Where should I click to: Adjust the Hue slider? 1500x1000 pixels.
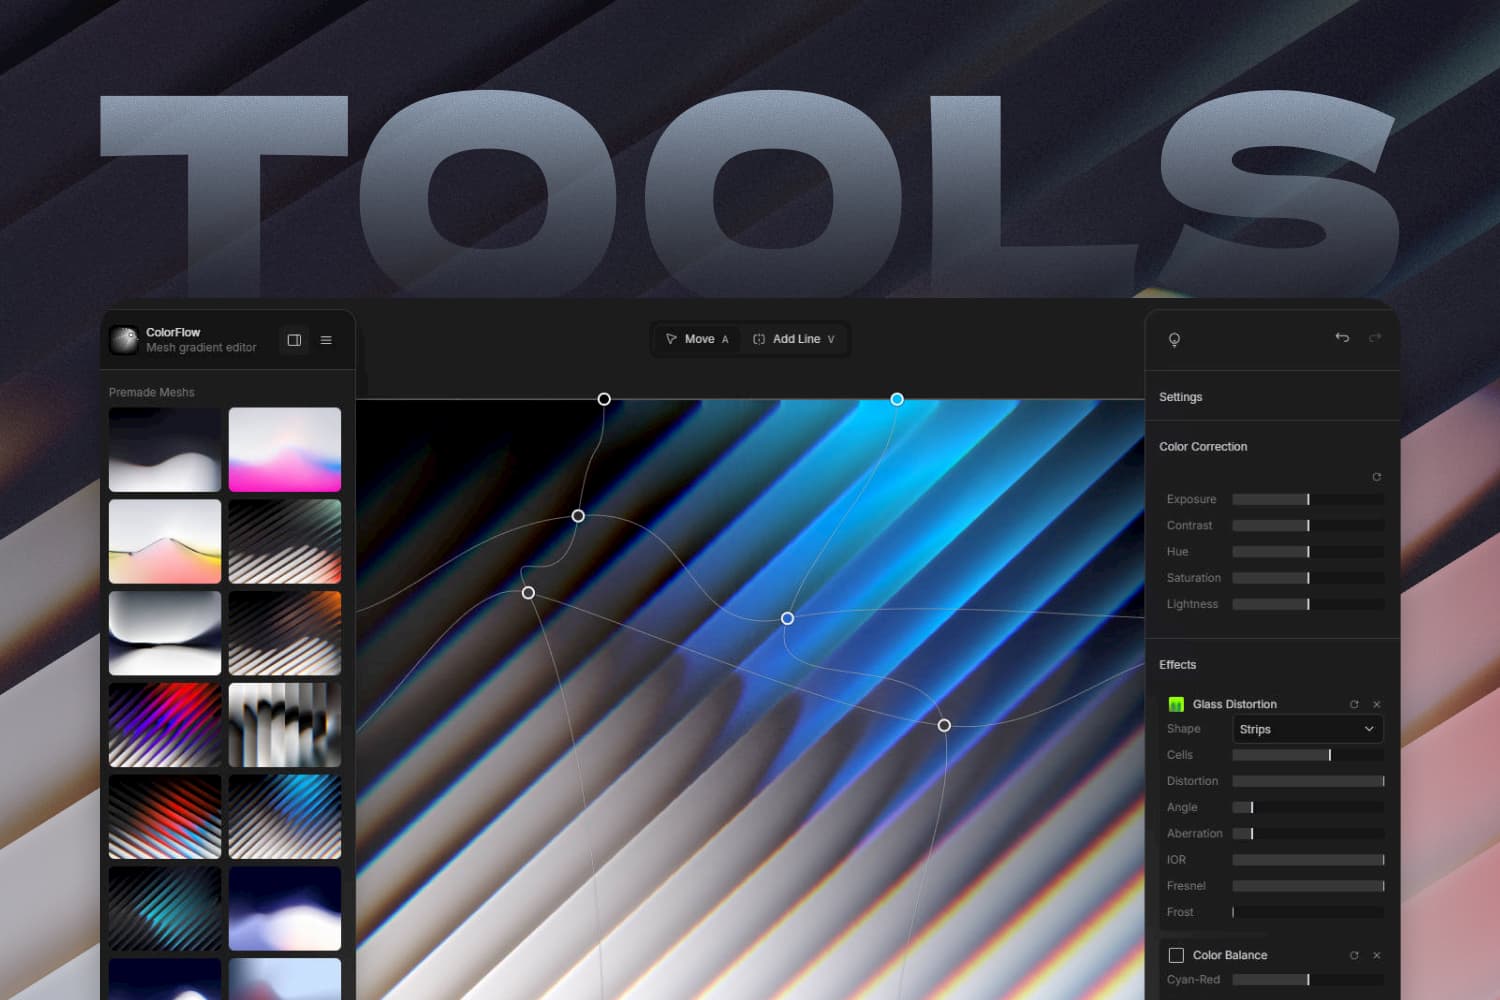click(x=1308, y=551)
